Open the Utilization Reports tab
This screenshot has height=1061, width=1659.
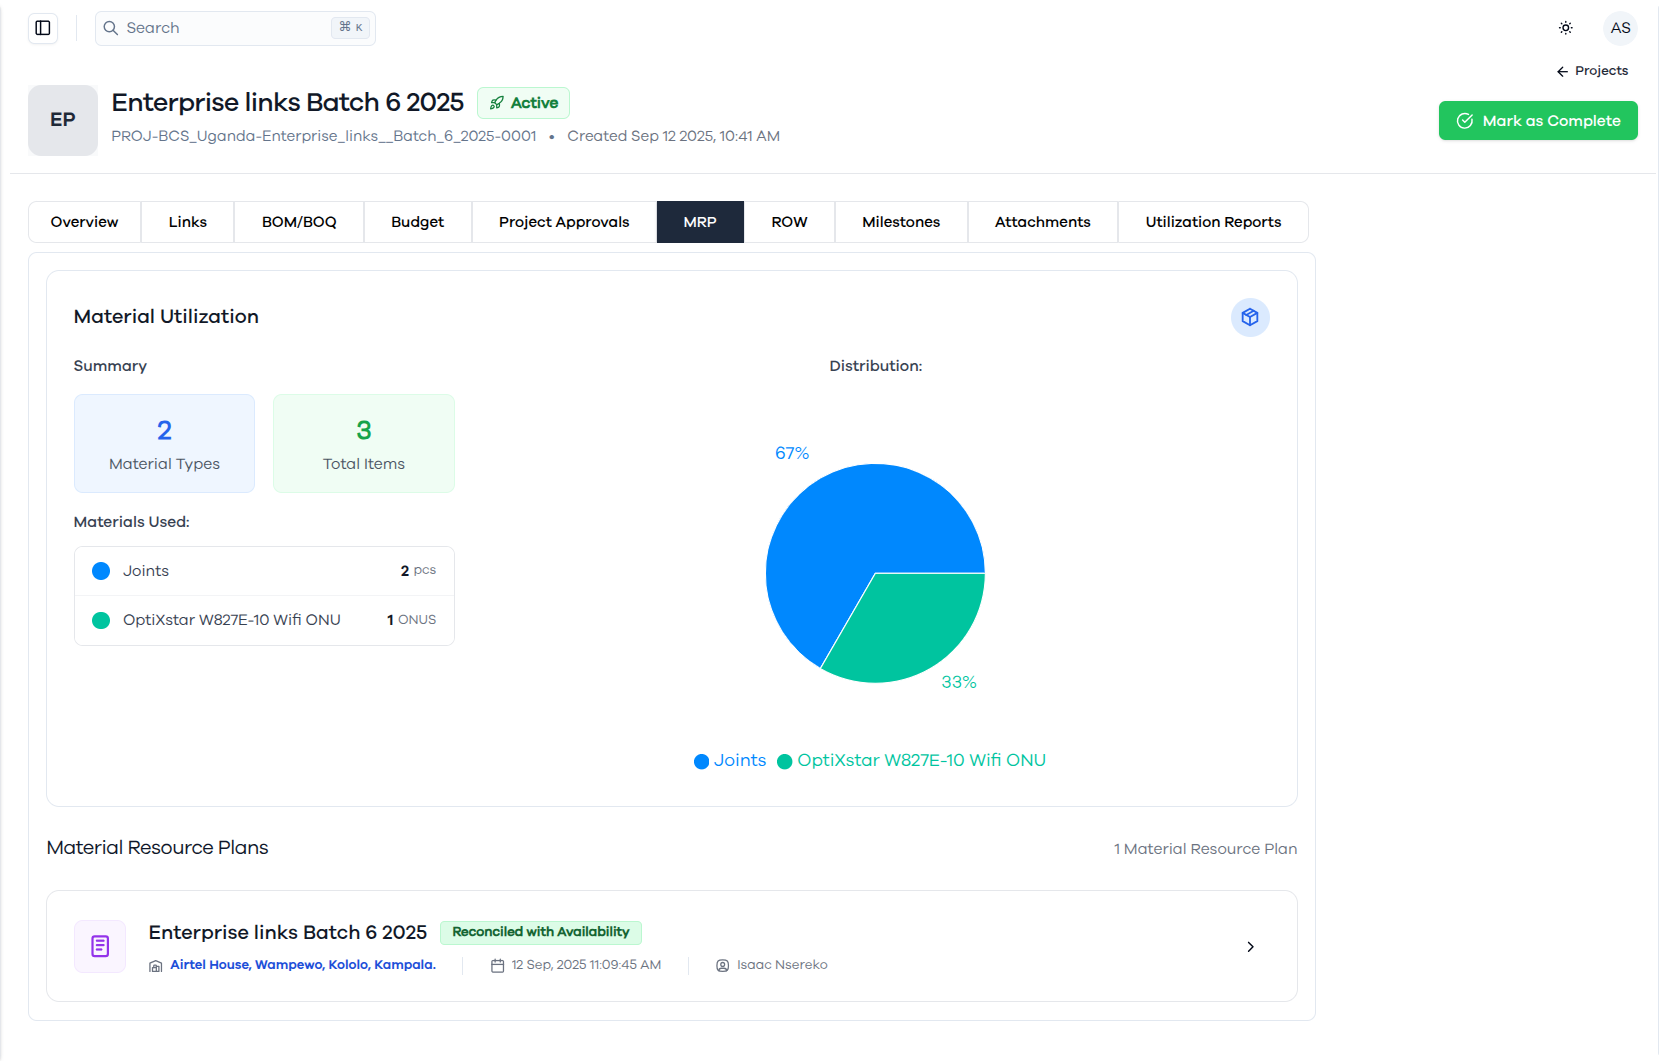[1213, 222]
